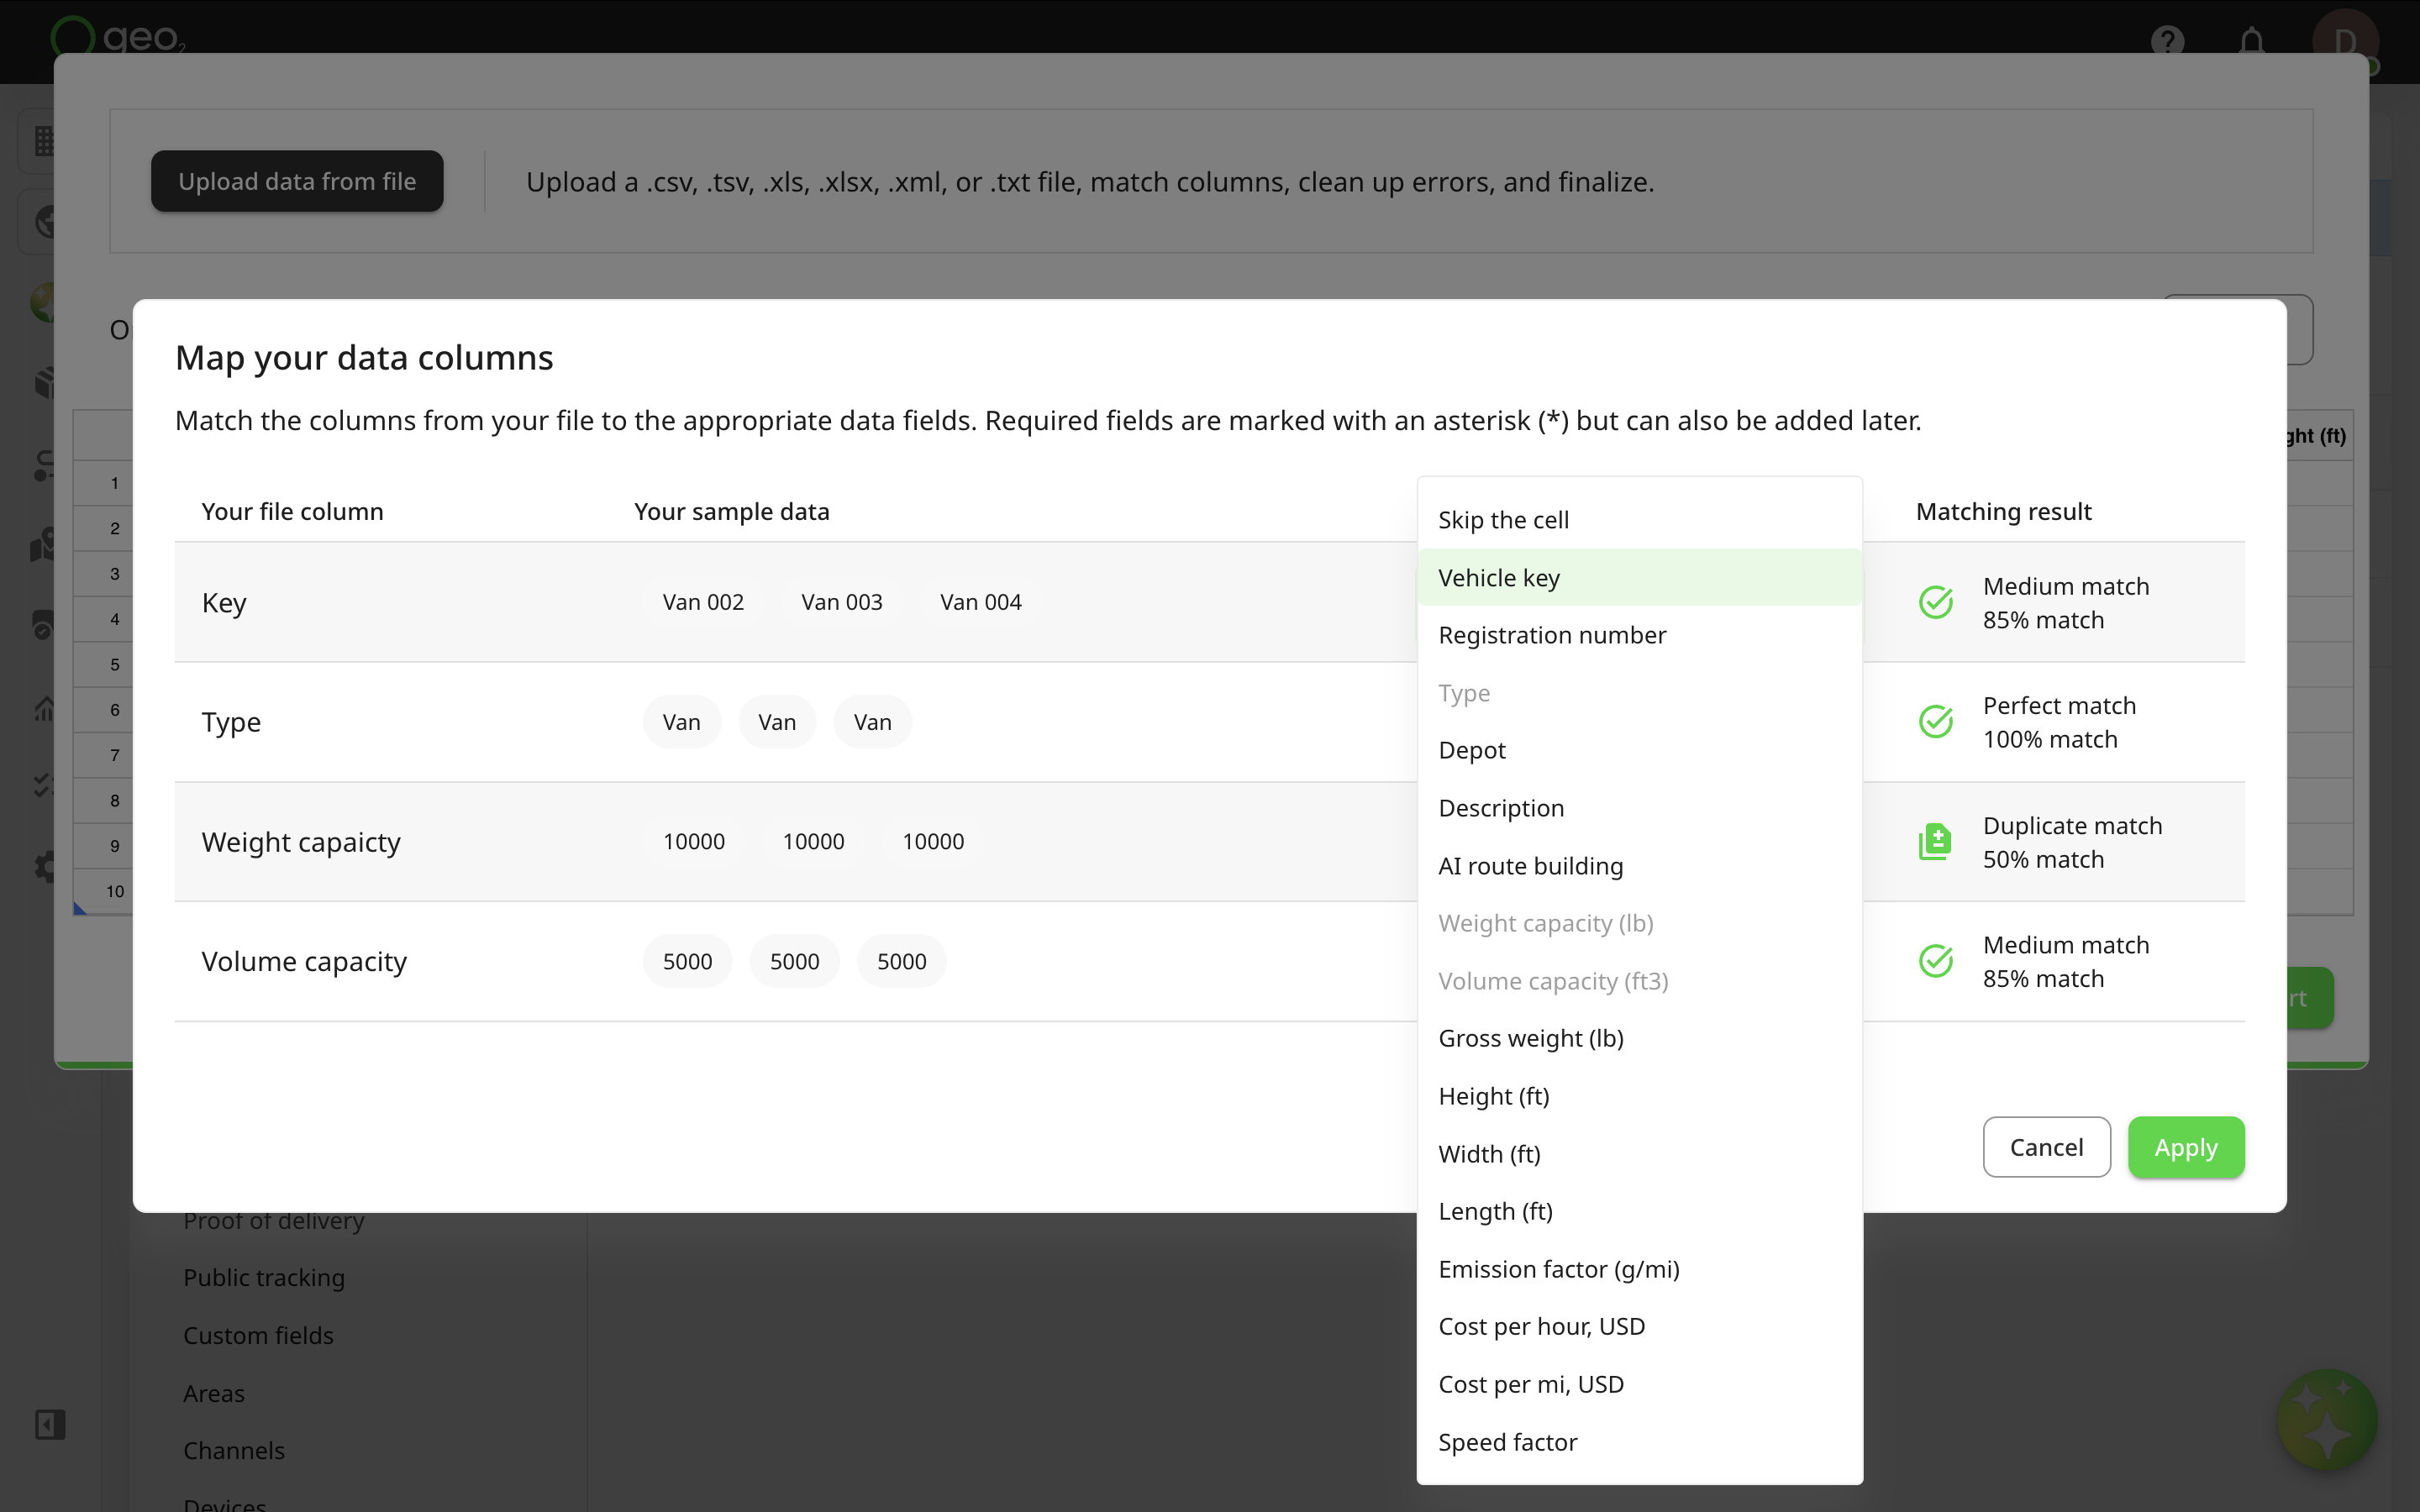Open Areas settings link
The width and height of the screenshot is (2420, 1512).
pyautogui.click(x=214, y=1393)
